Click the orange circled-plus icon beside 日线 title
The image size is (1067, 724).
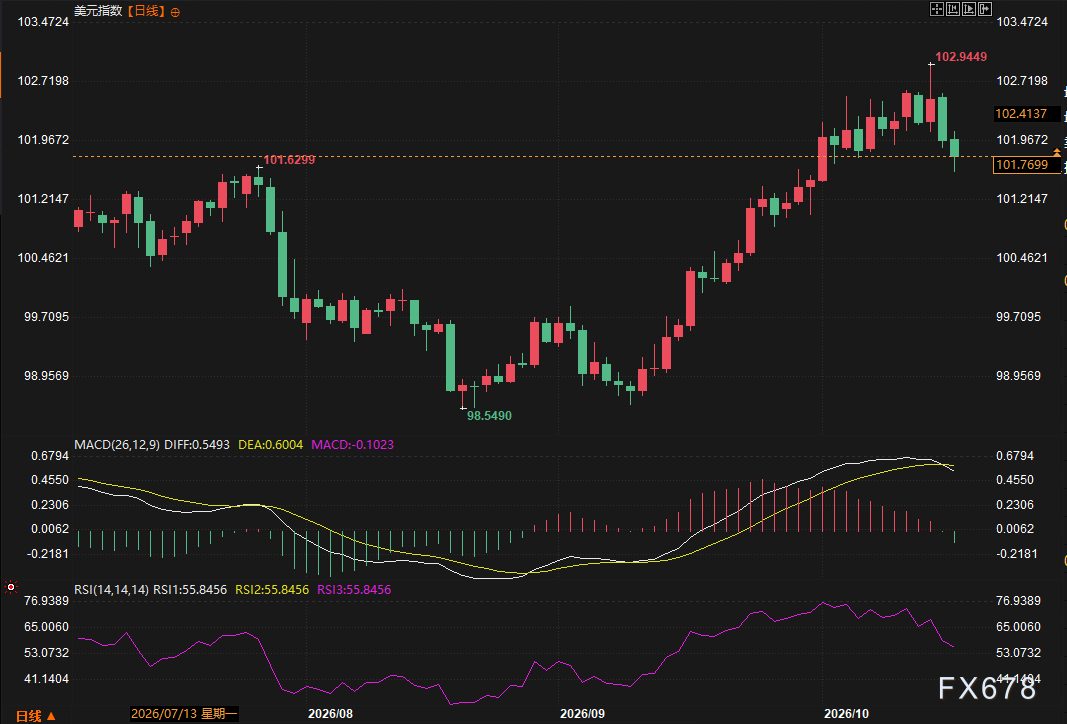pyautogui.click(x=176, y=12)
